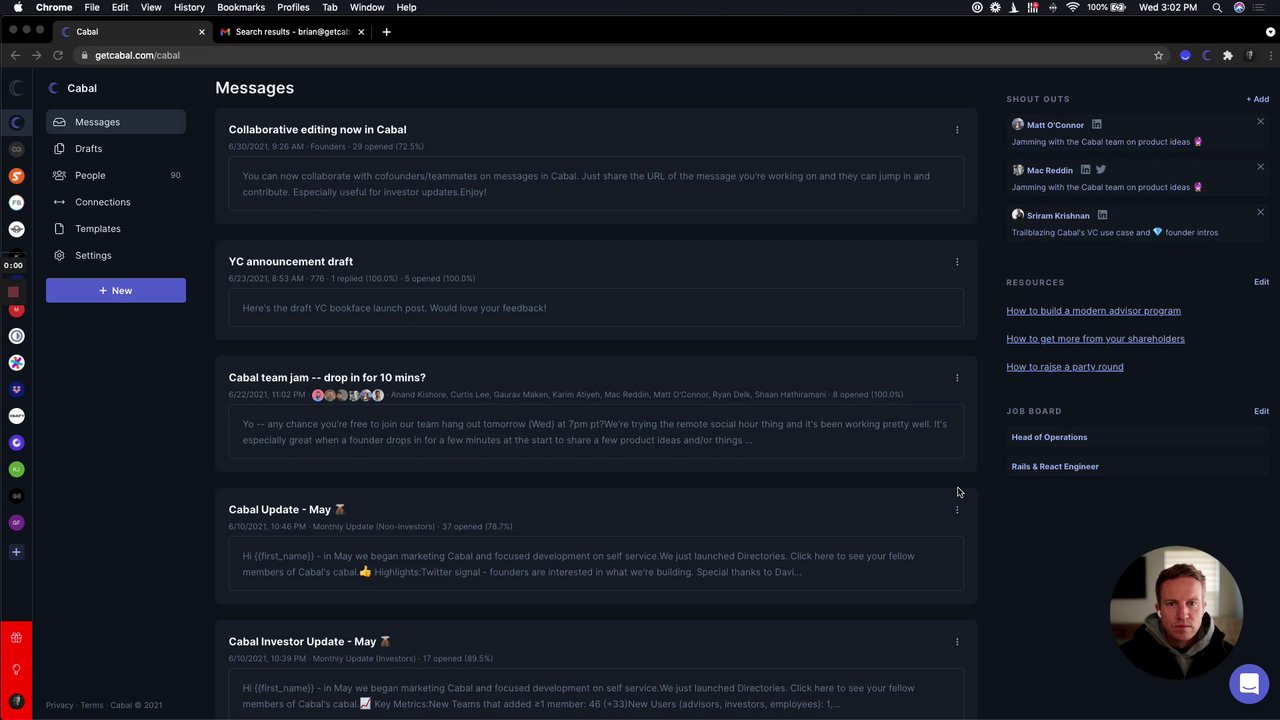Image resolution: width=1280 pixels, height=720 pixels.
Task: Expand the Cabal Update - May options menu
Action: click(x=957, y=510)
